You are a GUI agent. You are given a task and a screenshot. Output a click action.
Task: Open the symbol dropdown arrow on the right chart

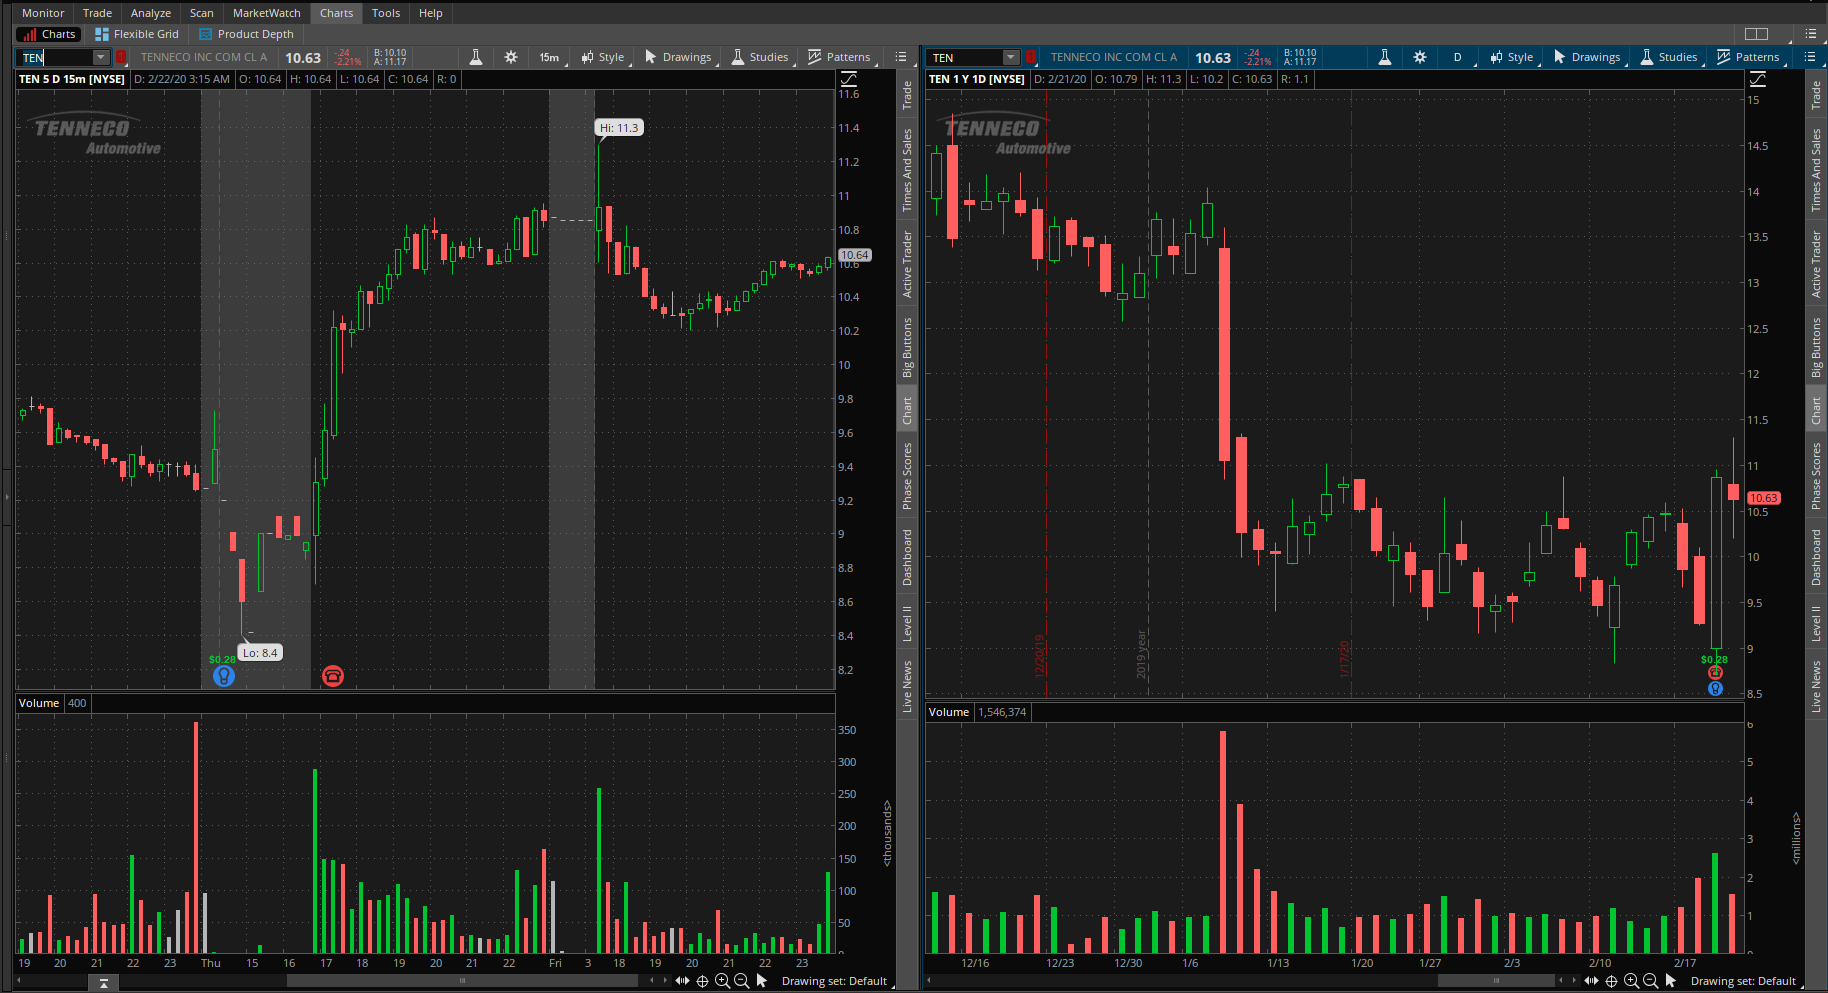point(1011,57)
